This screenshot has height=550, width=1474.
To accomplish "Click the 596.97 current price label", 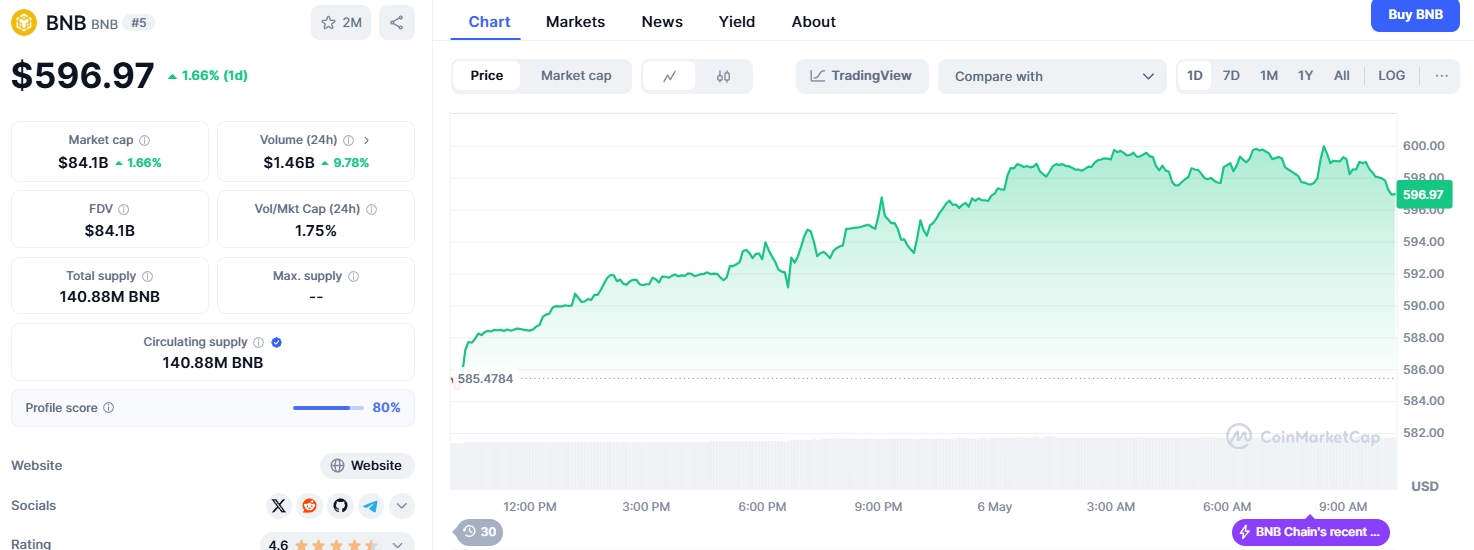I will (x=1423, y=194).
